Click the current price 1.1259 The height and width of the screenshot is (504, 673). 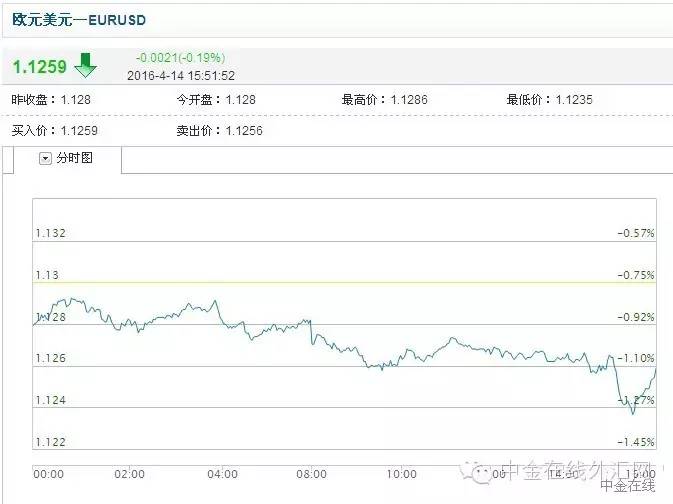[39, 67]
